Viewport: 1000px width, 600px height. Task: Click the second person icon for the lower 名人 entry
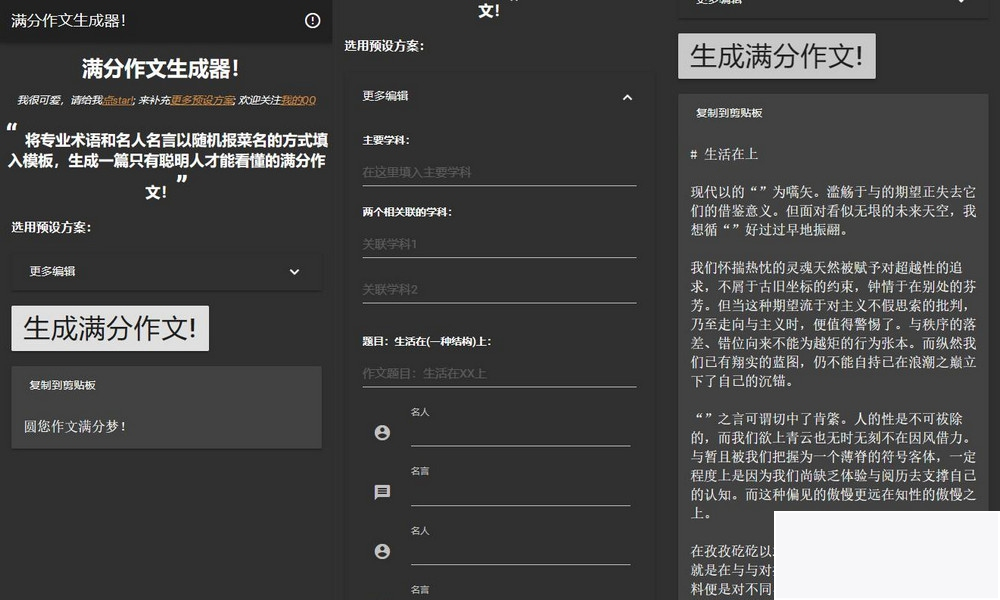click(x=382, y=551)
